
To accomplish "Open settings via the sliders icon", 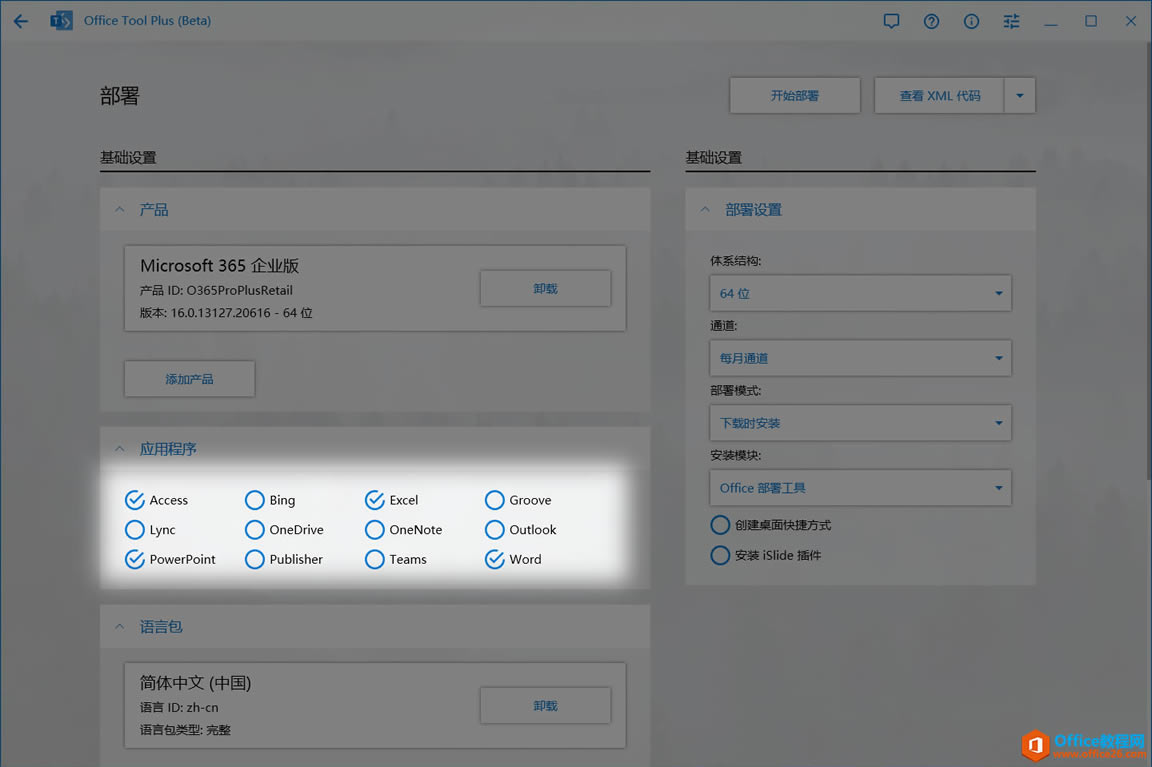I will coord(1011,20).
